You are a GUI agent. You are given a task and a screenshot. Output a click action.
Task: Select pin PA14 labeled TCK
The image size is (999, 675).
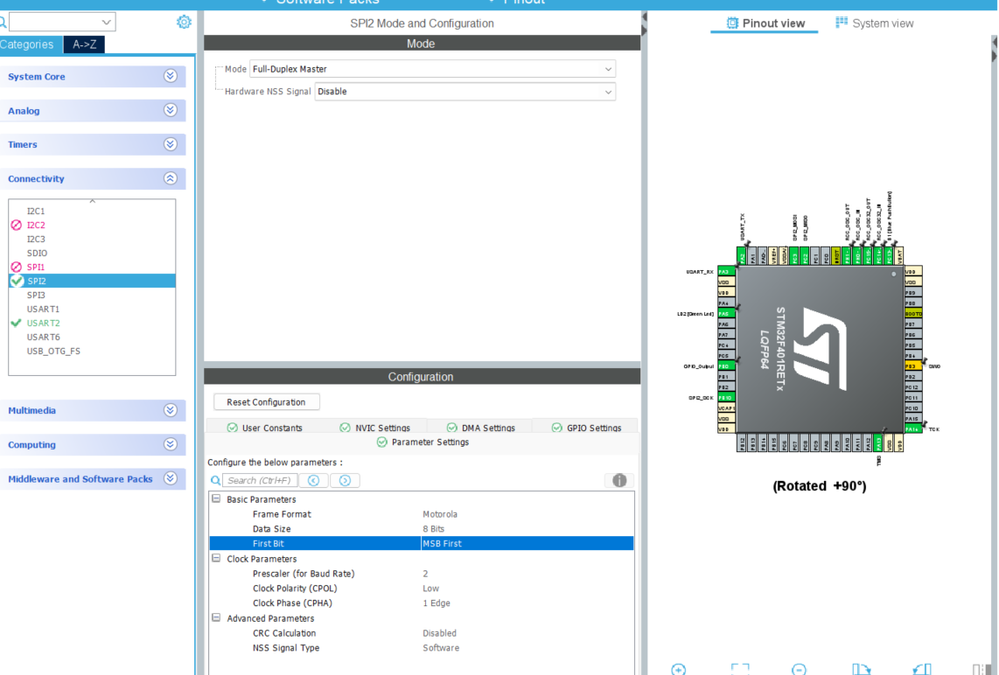coord(913,429)
